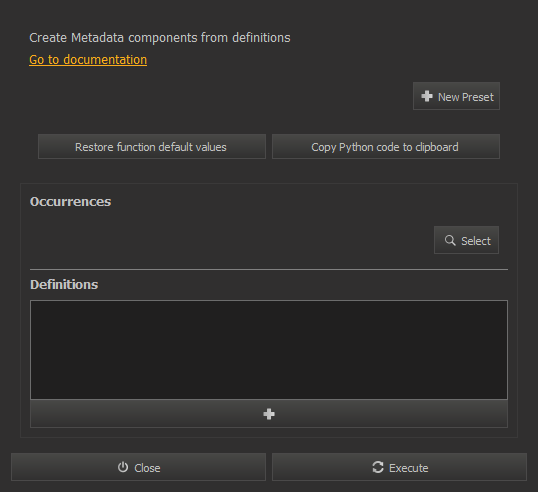
Task: Click the Execute label text
Action: point(409,468)
